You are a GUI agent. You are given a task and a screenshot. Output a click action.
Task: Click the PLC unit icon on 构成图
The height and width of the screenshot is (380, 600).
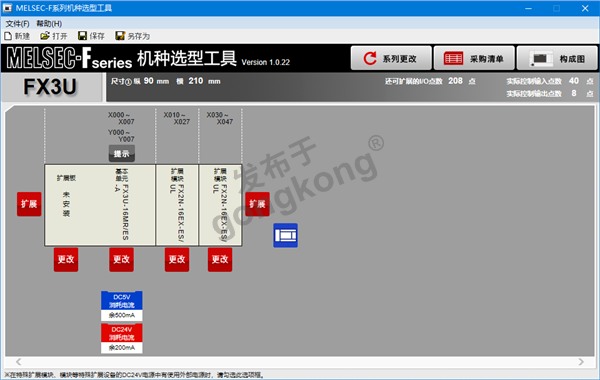coord(541,59)
